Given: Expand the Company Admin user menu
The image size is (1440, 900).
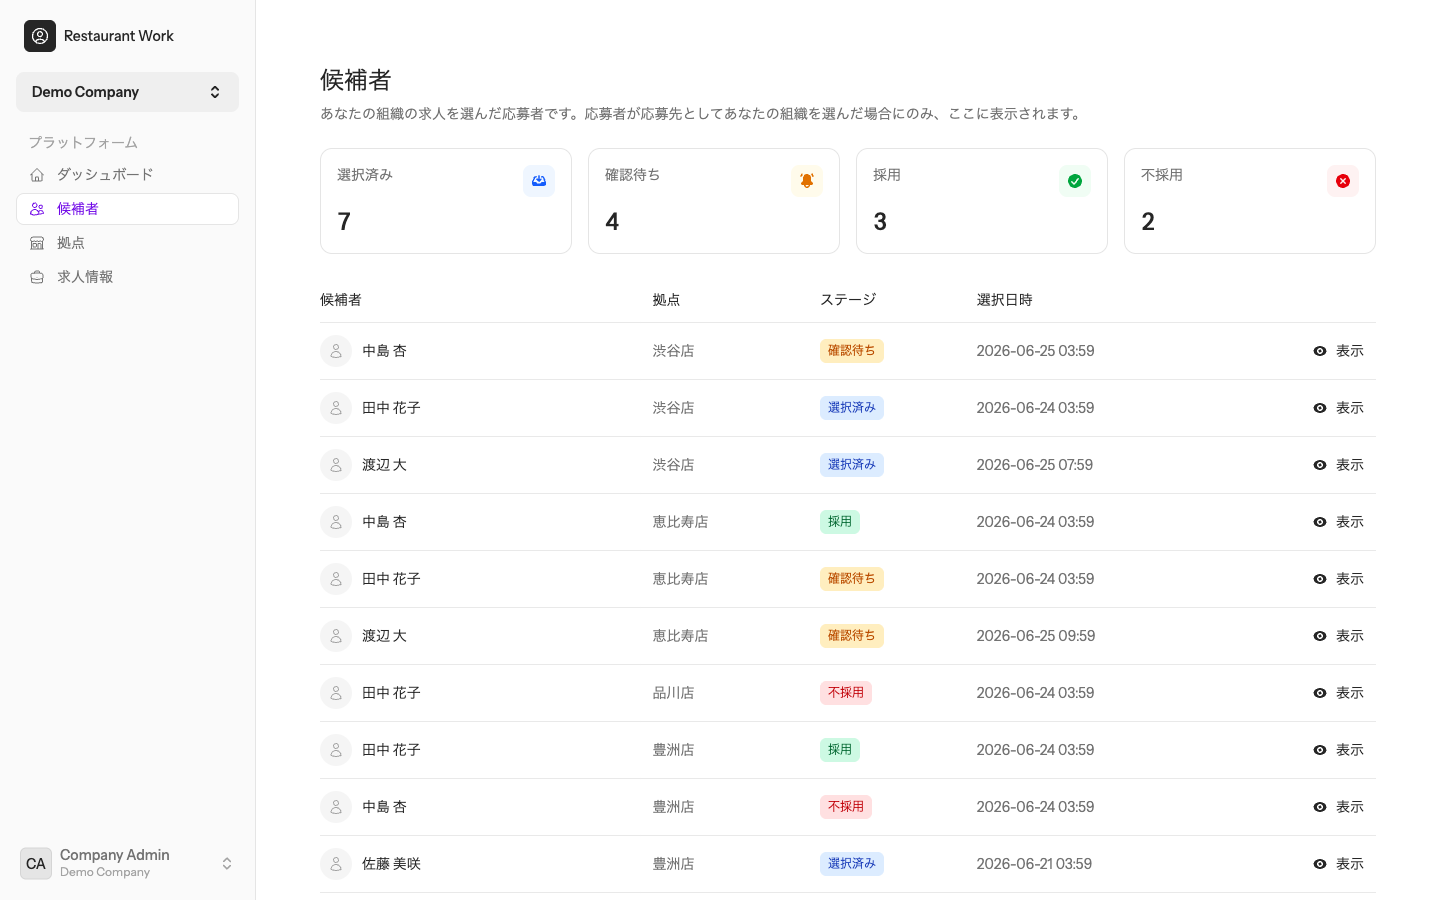Looking at the screenshot, I should coord(127,863).
